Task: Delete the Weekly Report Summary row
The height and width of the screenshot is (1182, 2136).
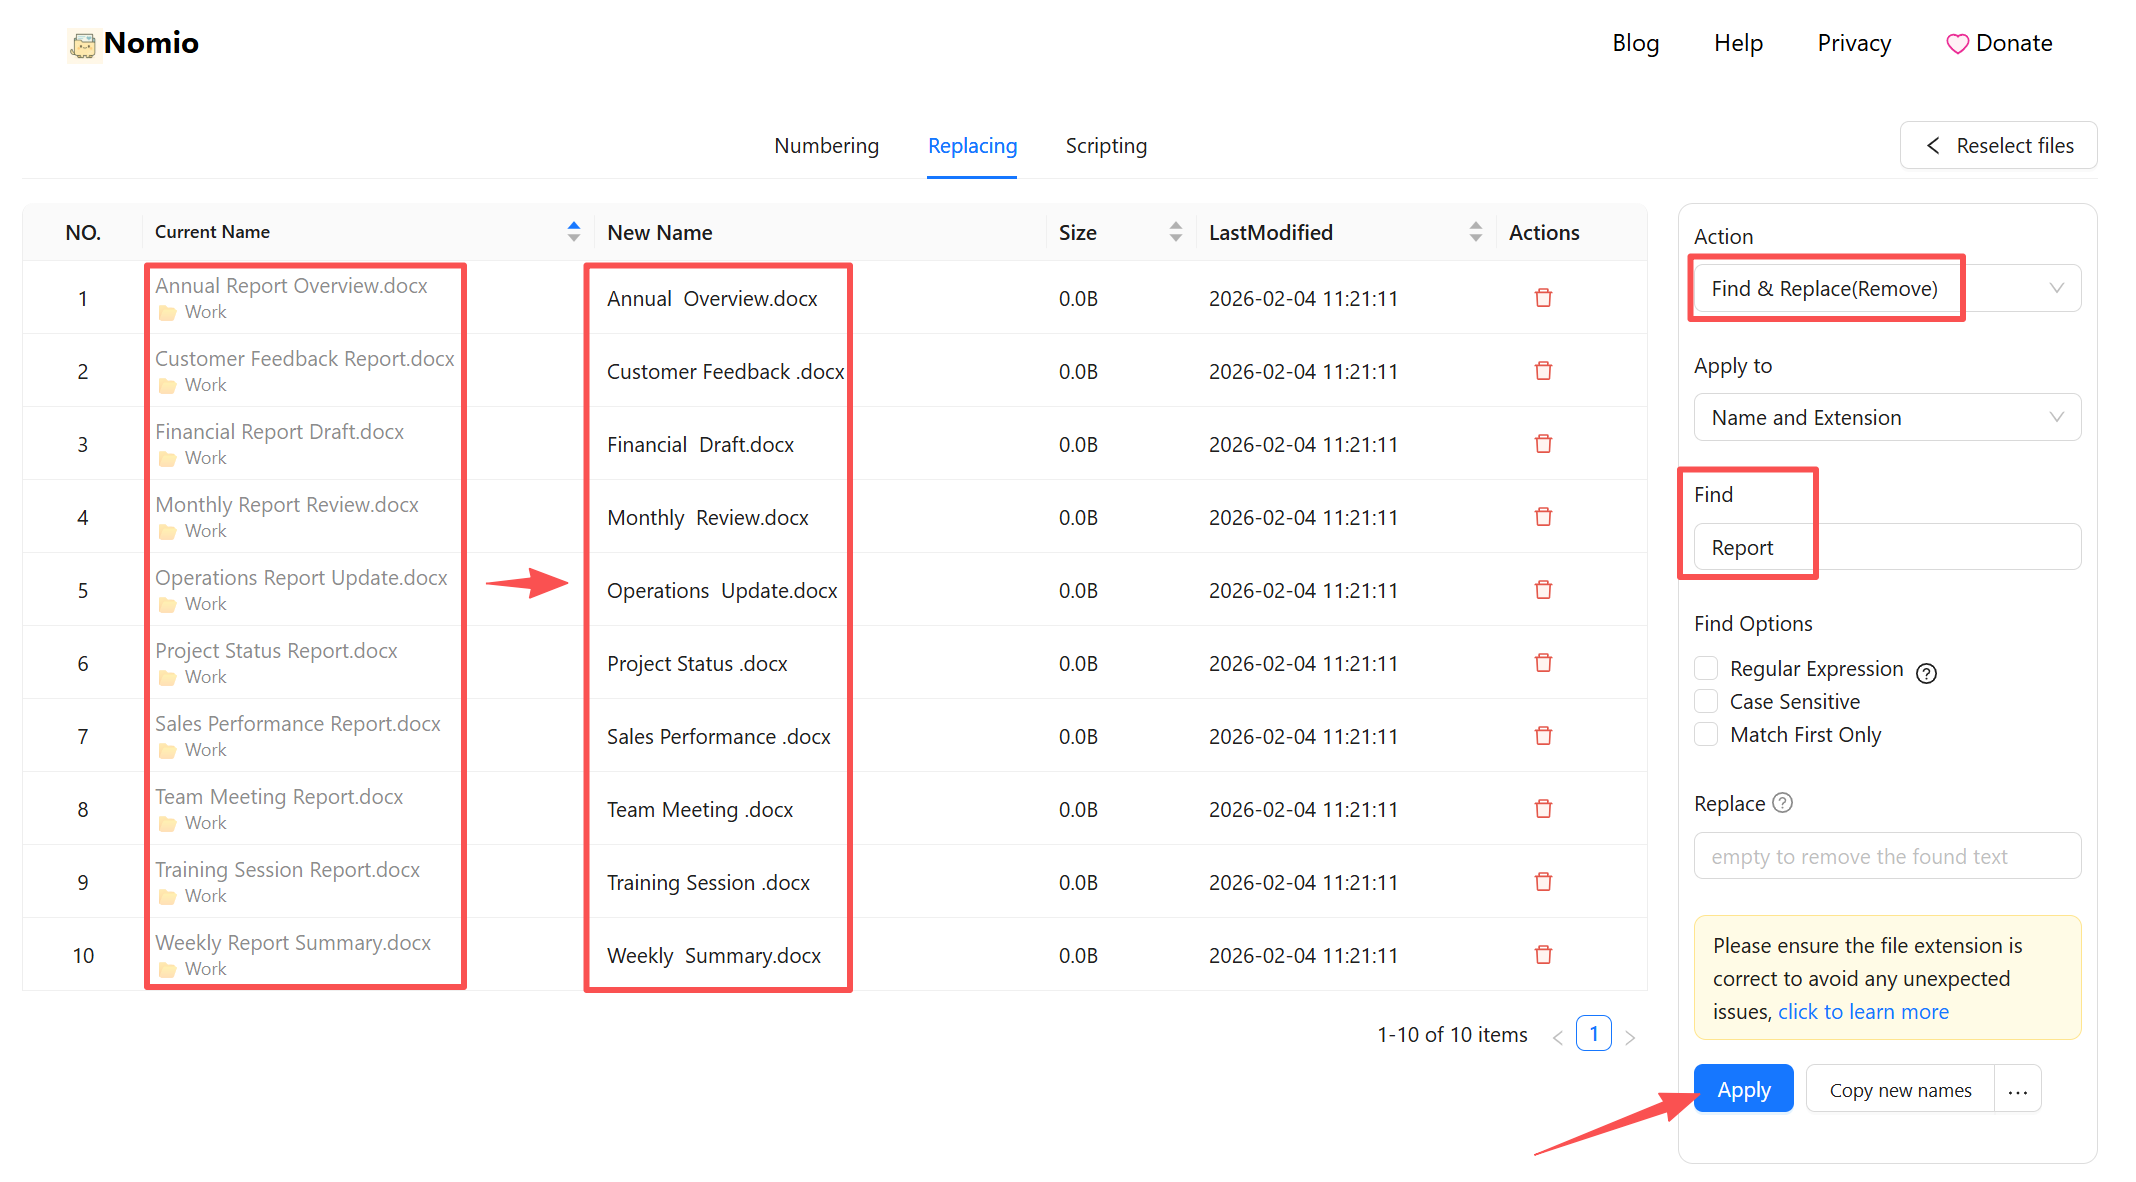Action: tap(1543, 955)
